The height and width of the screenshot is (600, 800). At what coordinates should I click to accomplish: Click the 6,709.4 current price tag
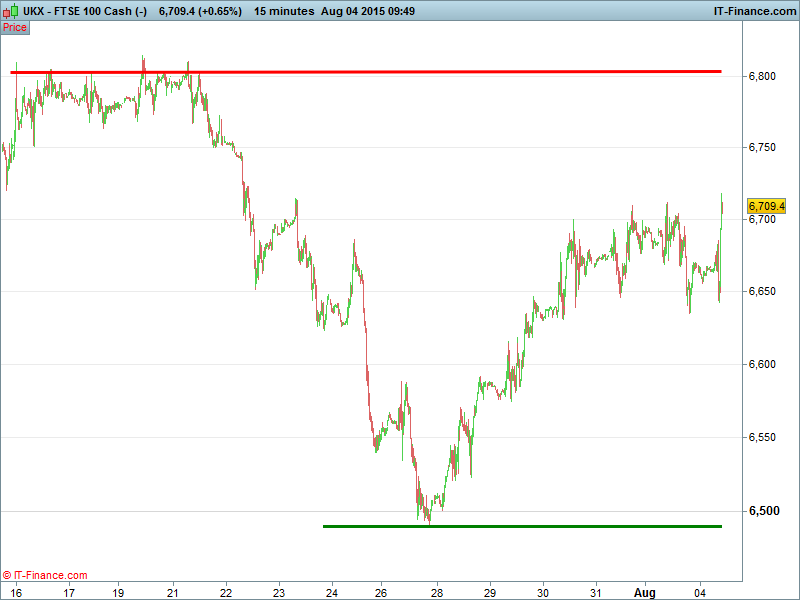[767, 206]
